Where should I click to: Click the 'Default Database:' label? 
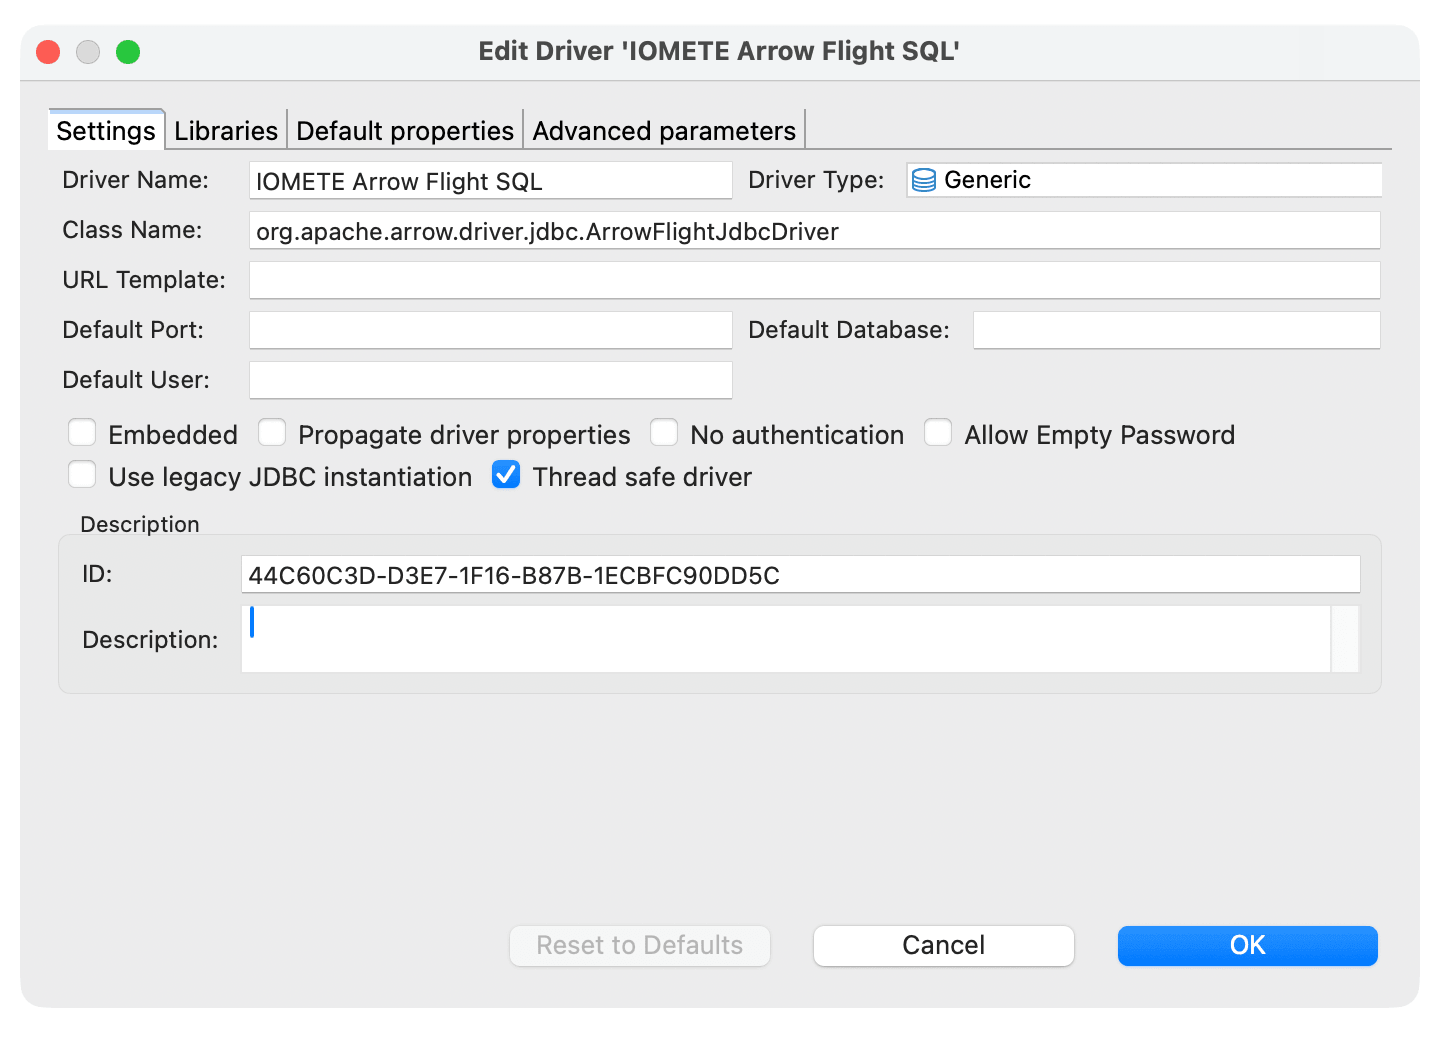(x=849, y=330)
